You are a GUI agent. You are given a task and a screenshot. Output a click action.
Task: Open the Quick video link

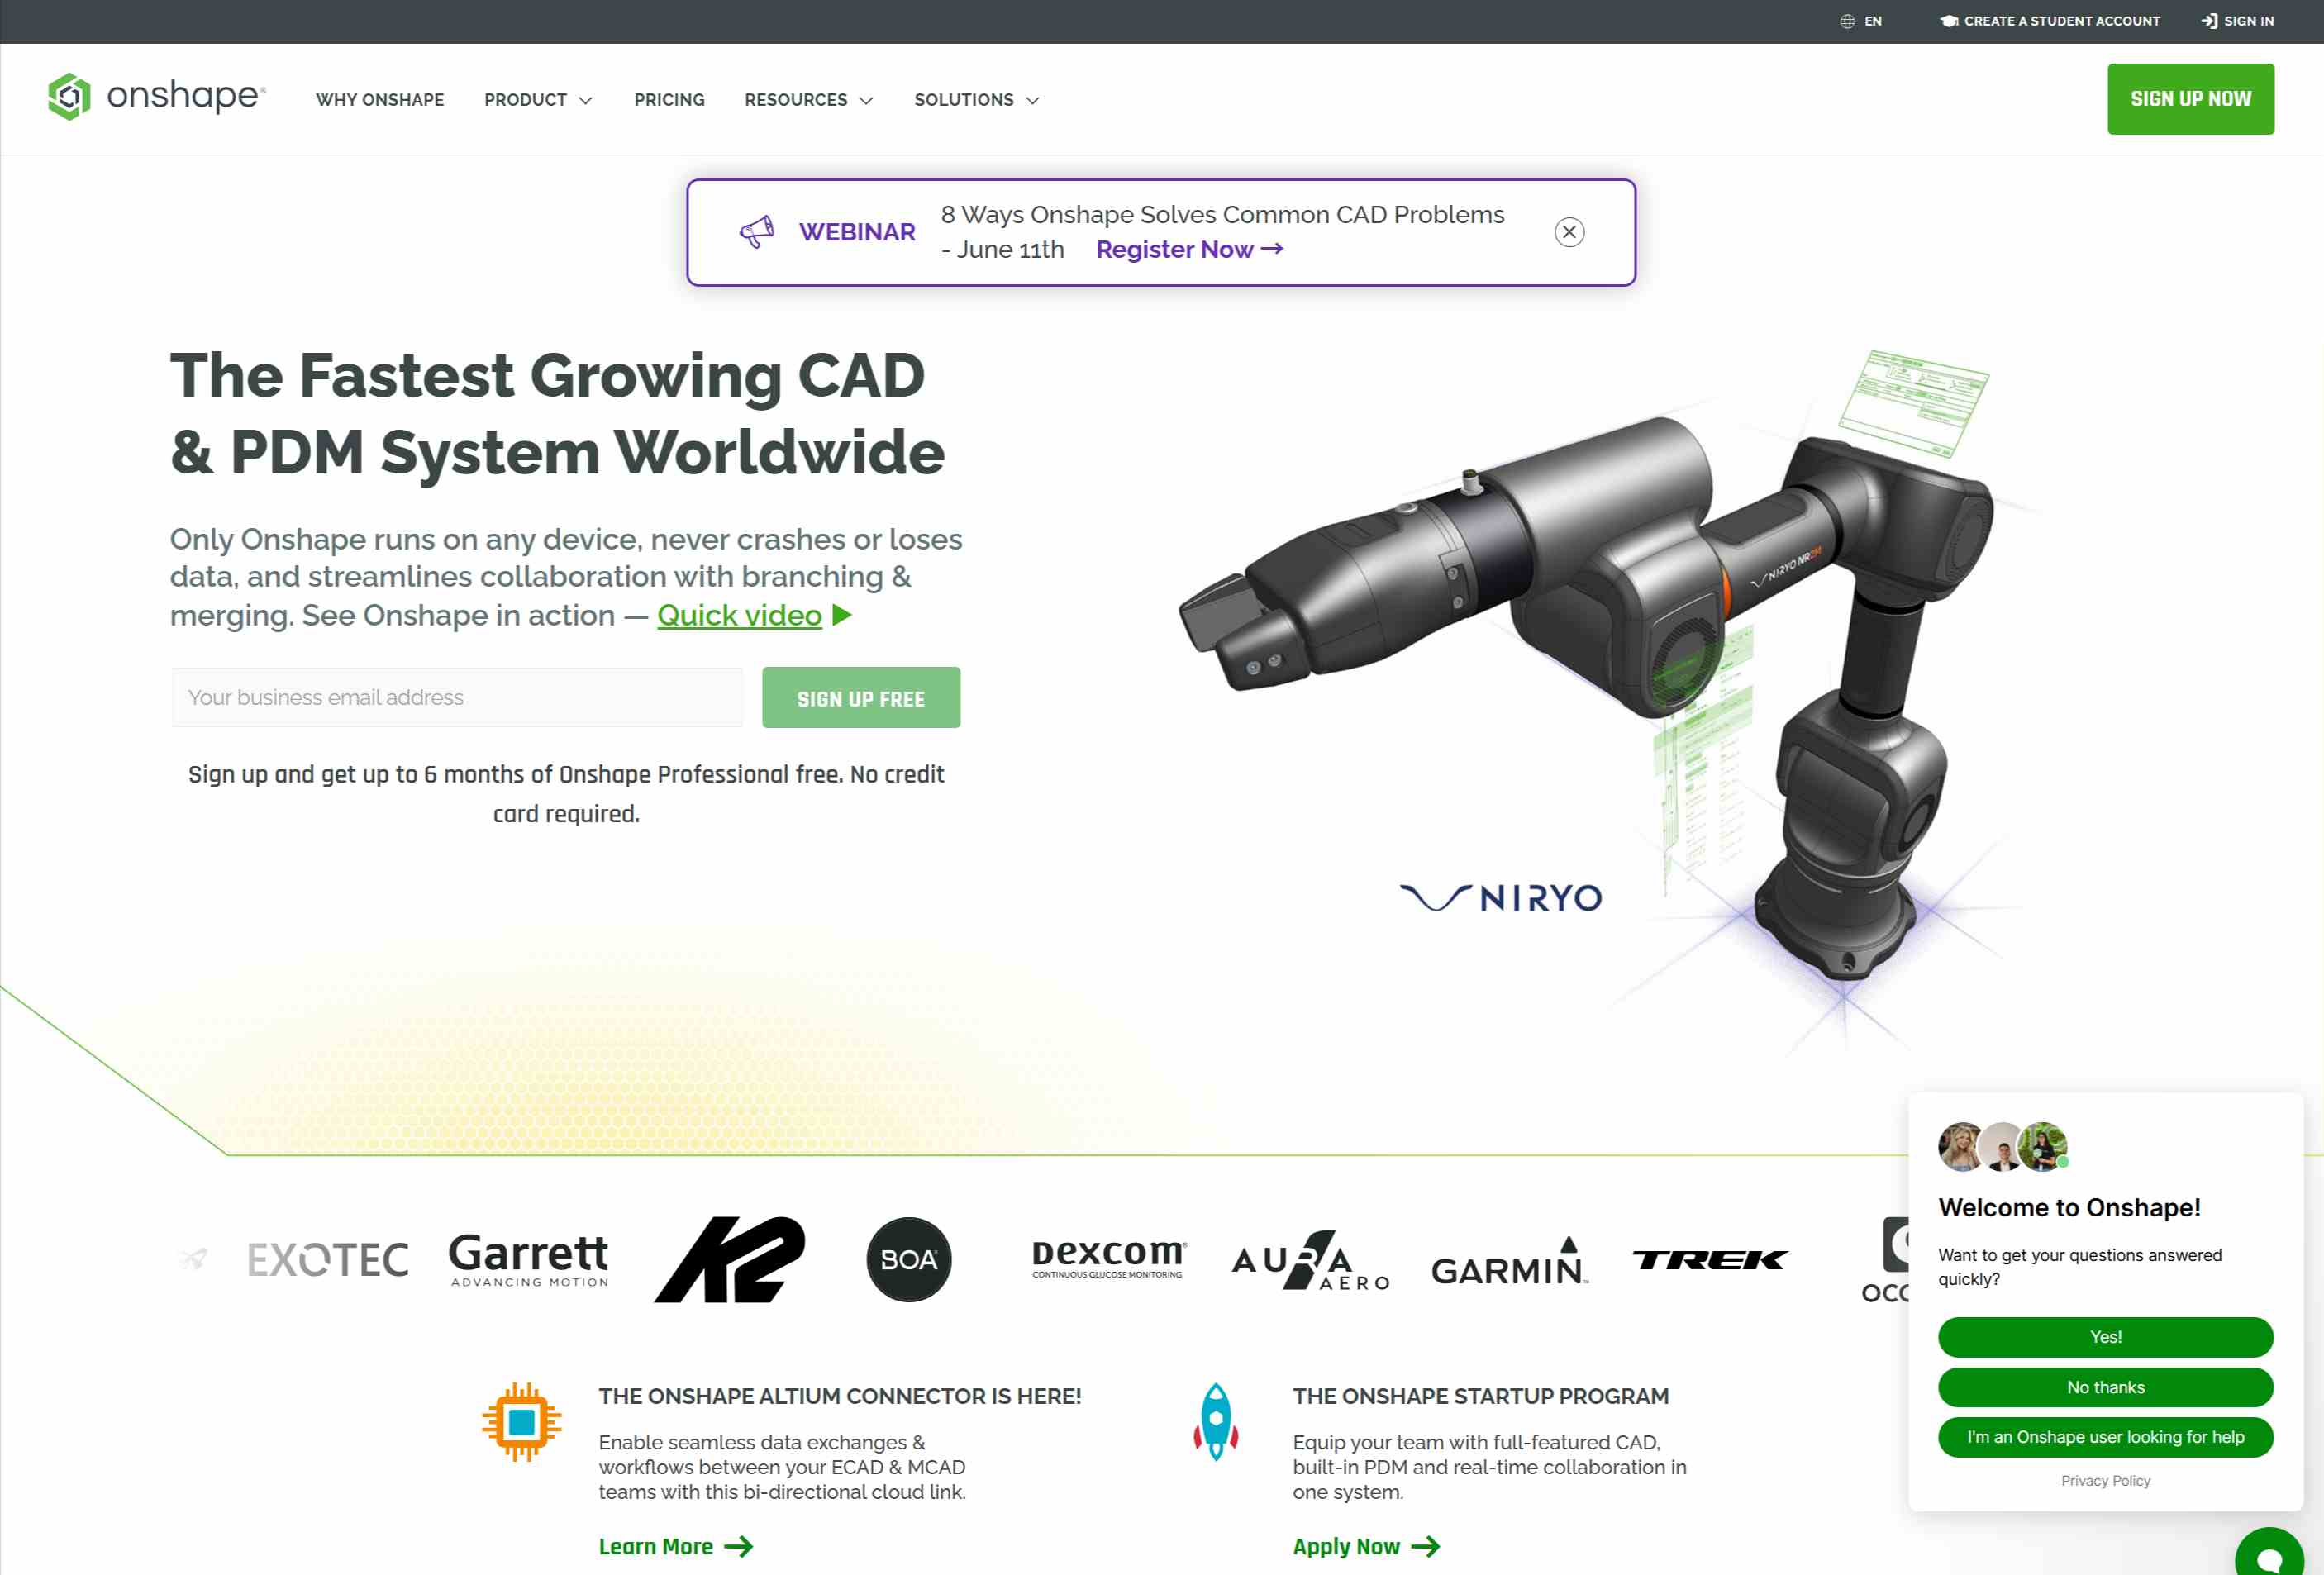click(739, 615)
